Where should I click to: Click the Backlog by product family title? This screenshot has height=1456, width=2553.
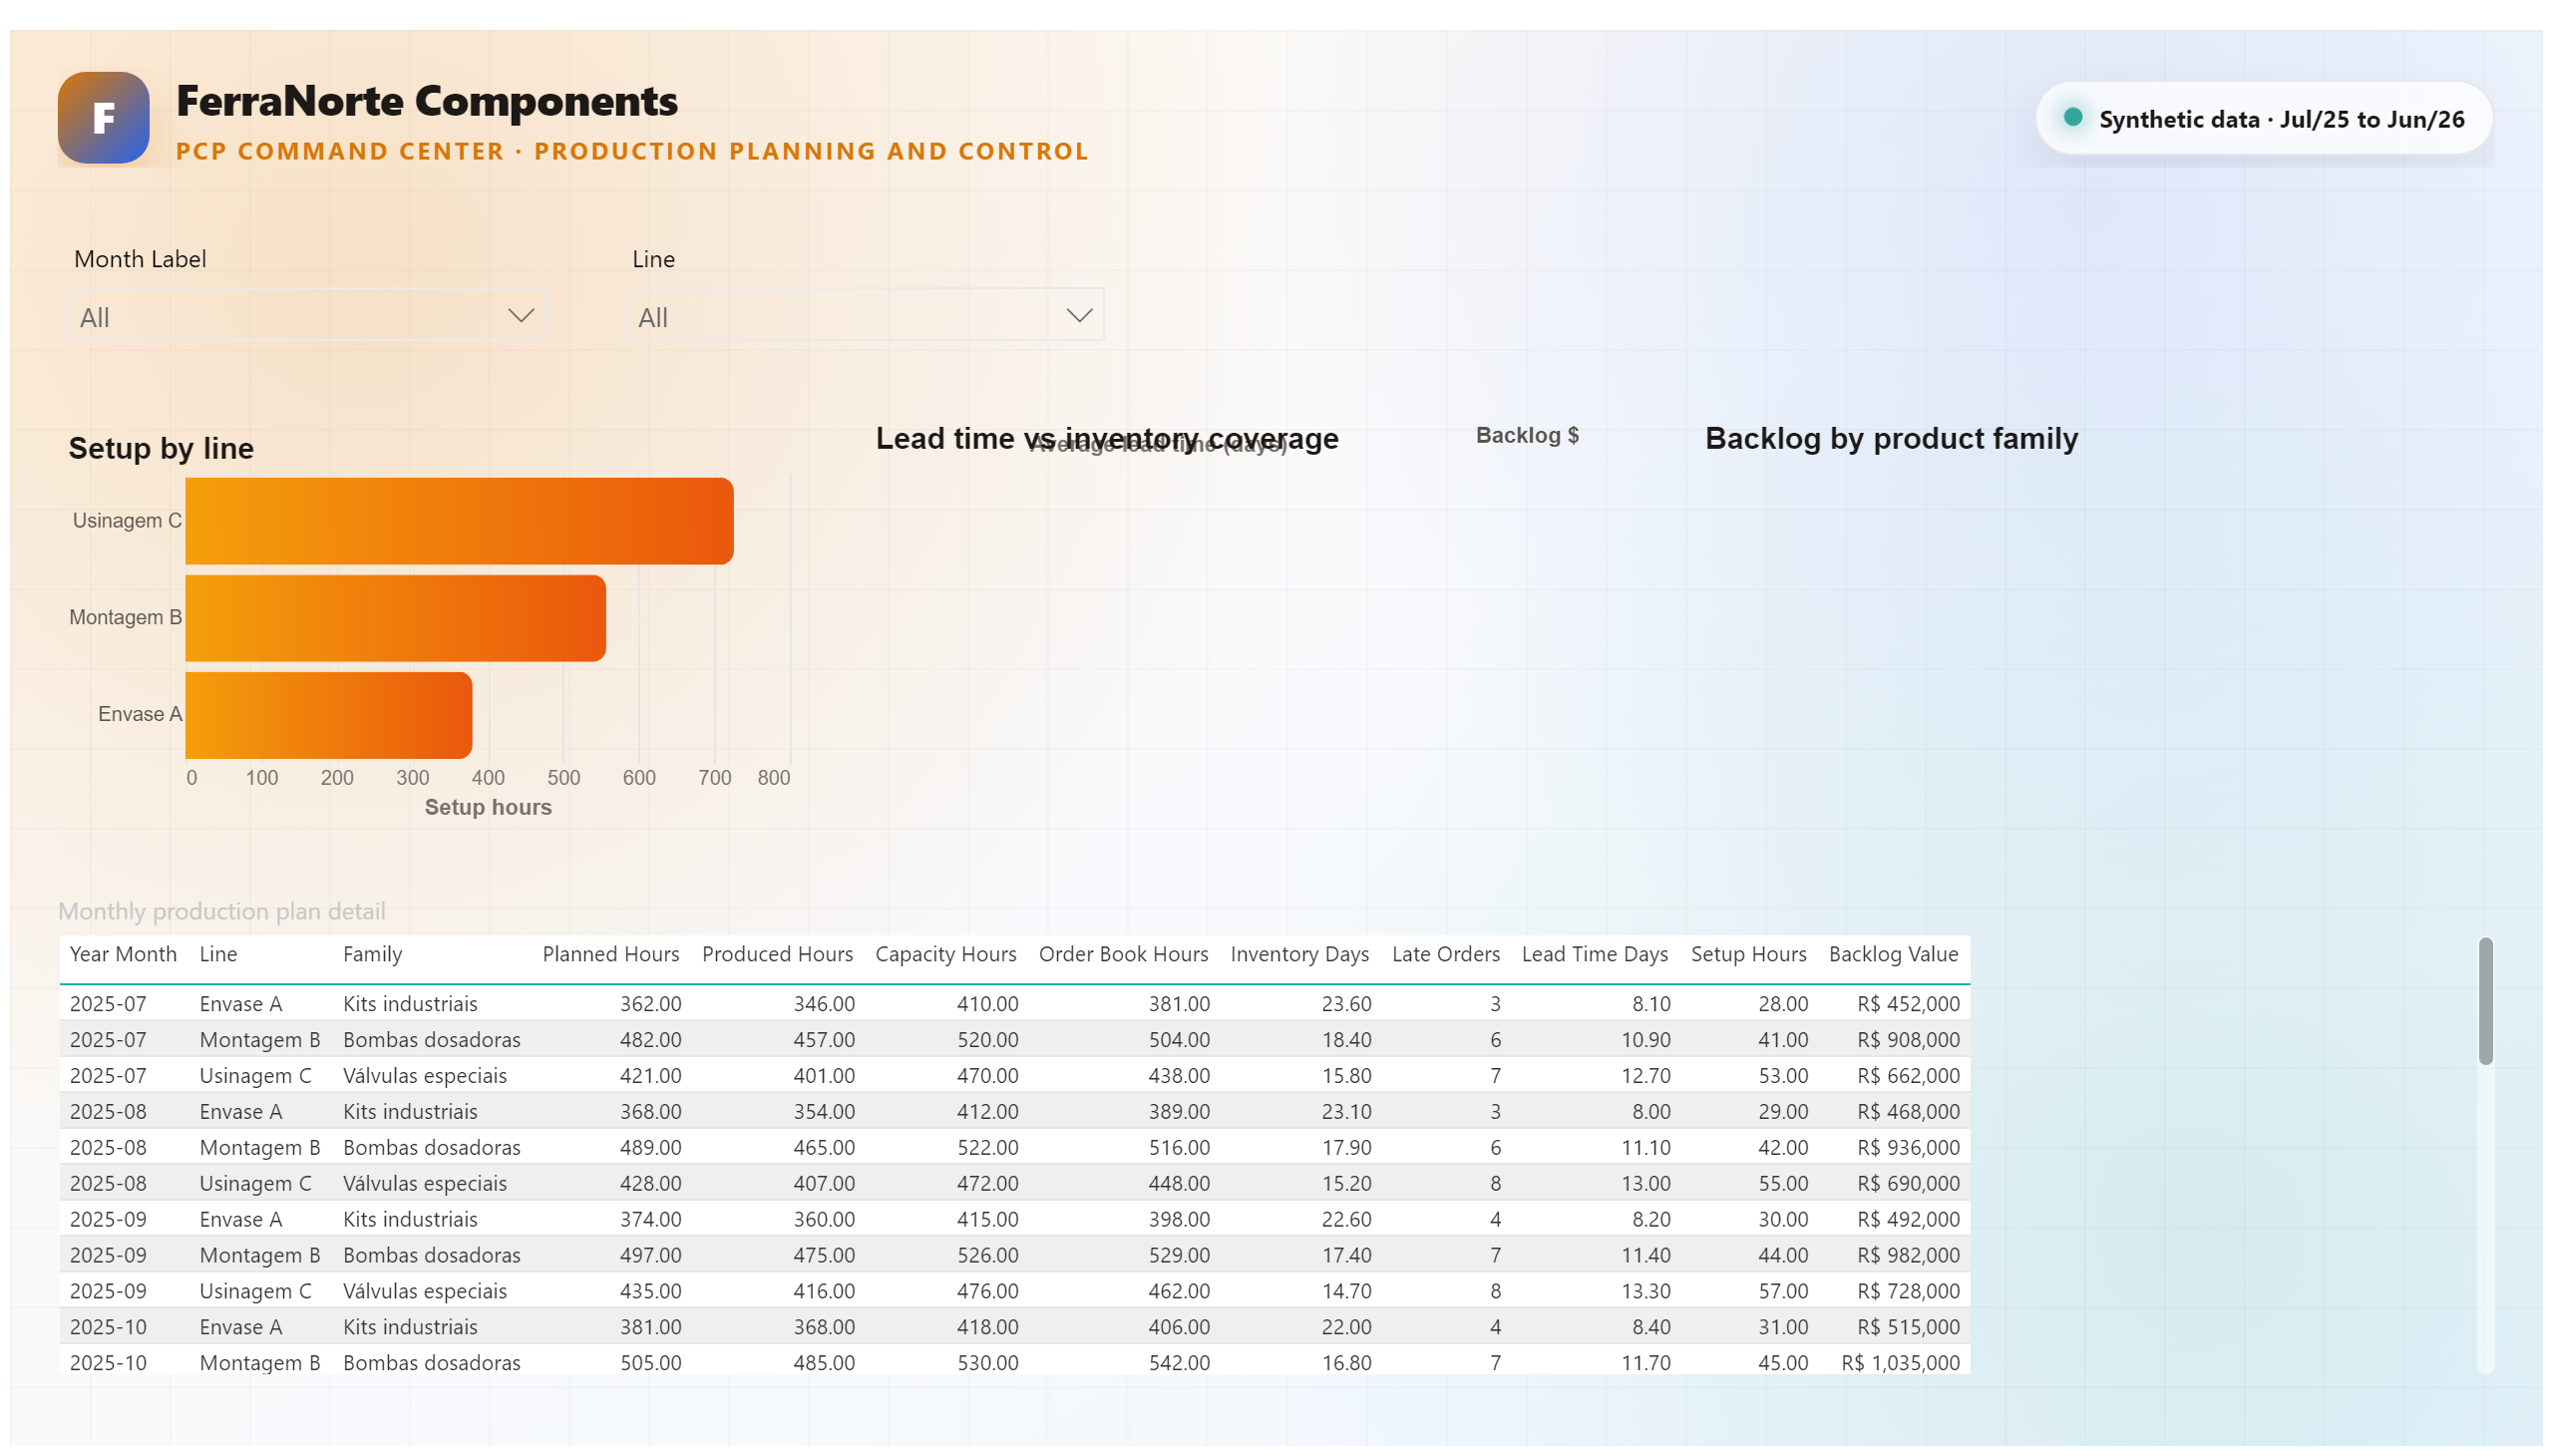[1891, 438]
